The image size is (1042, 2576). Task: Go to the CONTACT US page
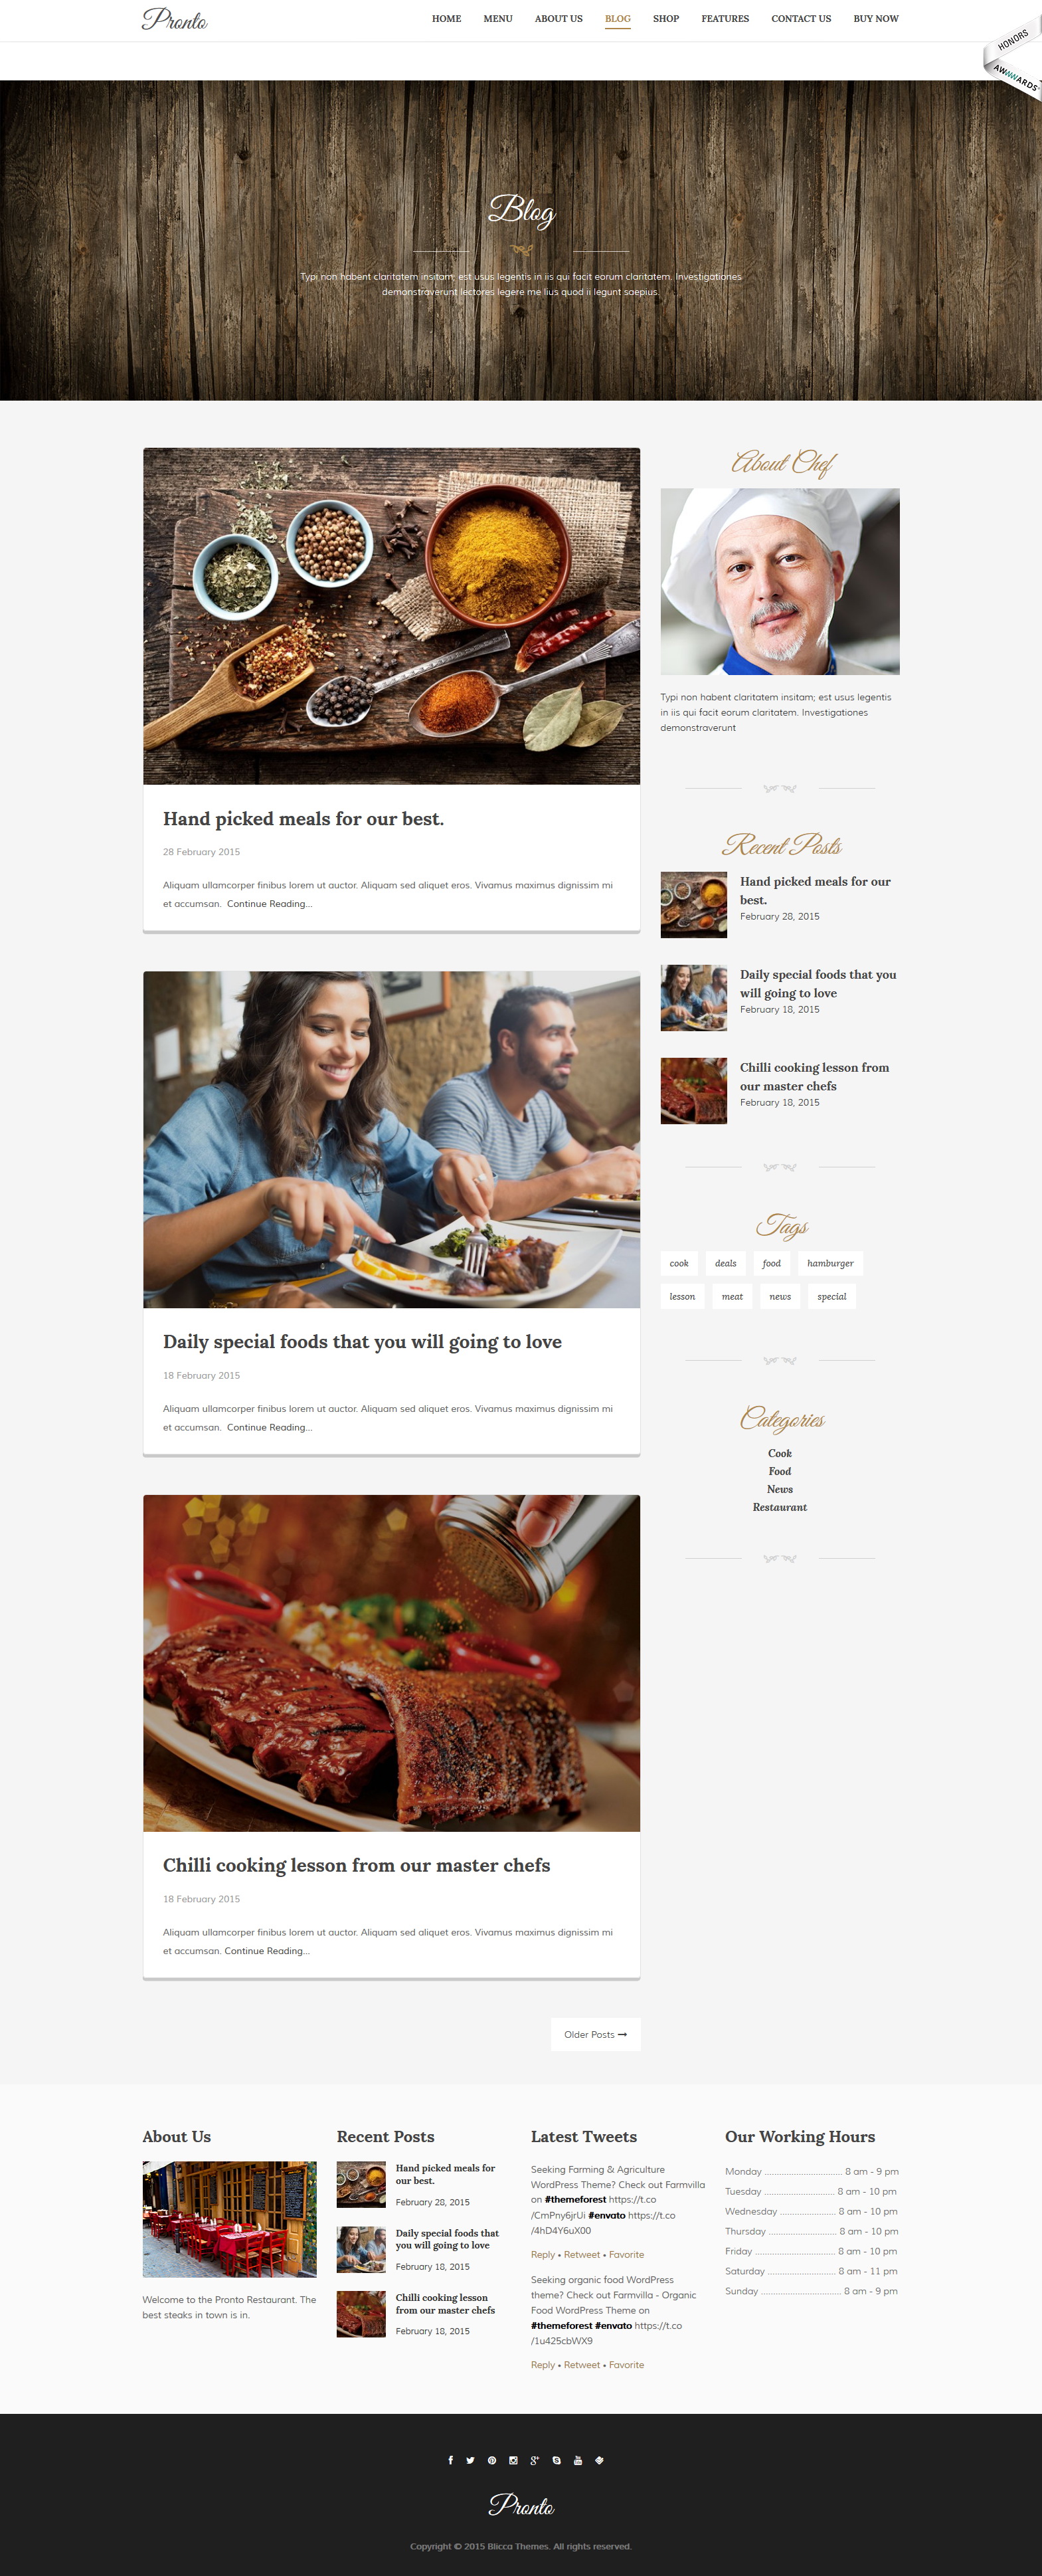point(801,19)
